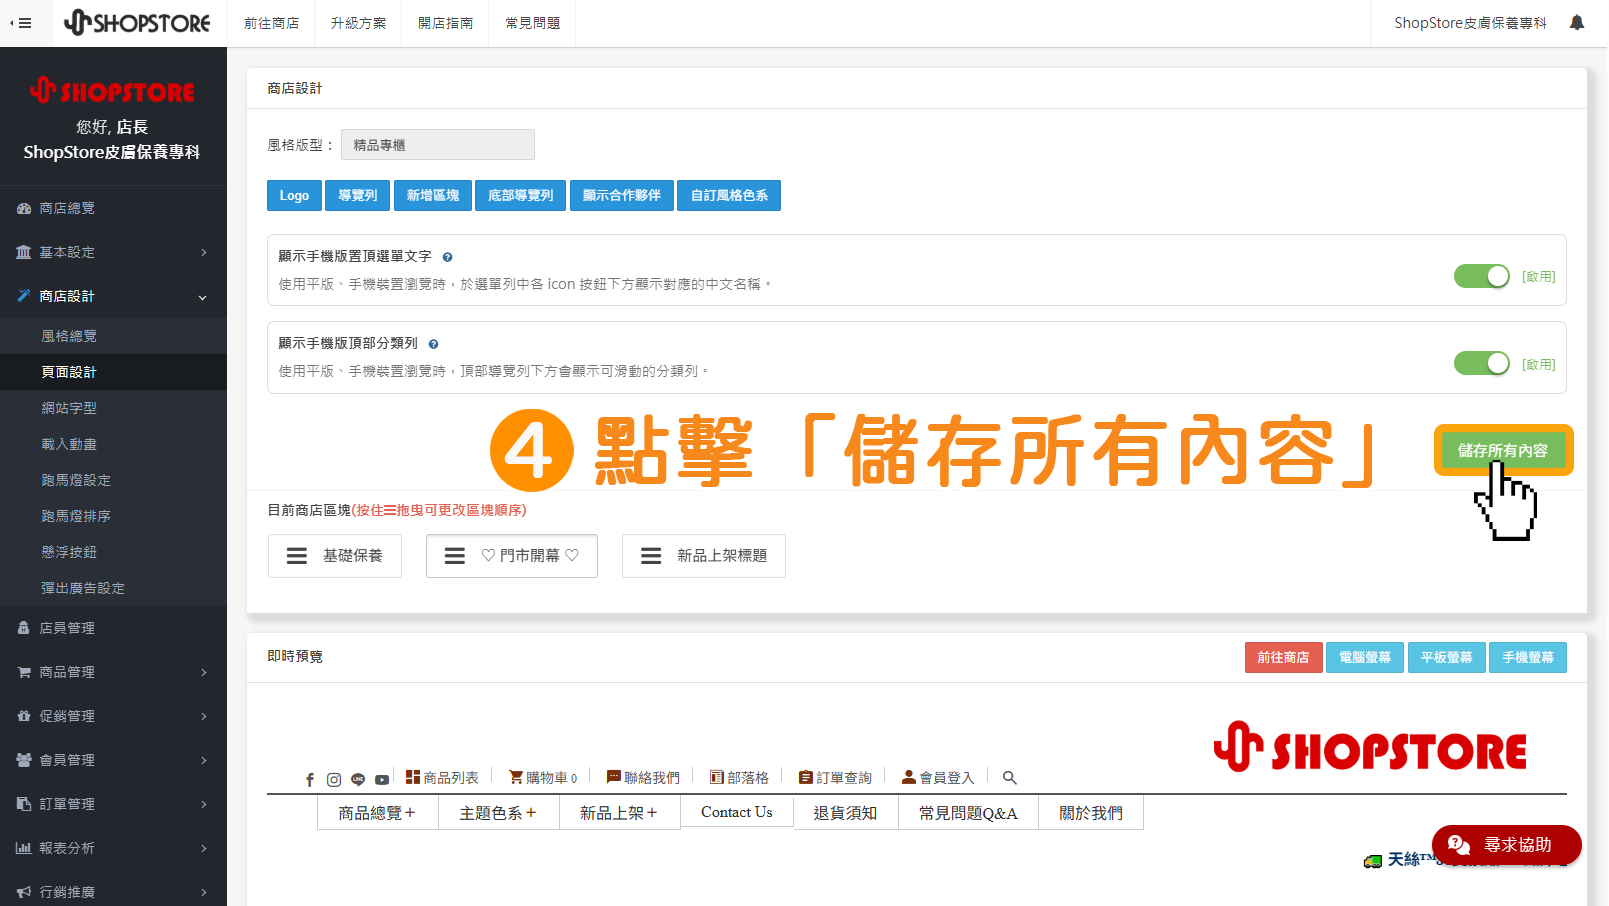Screen dimensions: 1609x906
Task: Click the YouTube icon in the preview
Action: coord(382,780)
